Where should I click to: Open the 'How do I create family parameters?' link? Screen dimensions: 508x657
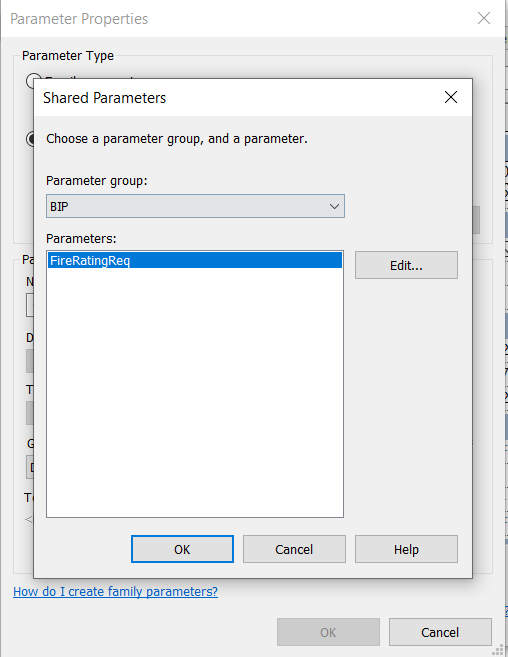(x=115, y=591)
